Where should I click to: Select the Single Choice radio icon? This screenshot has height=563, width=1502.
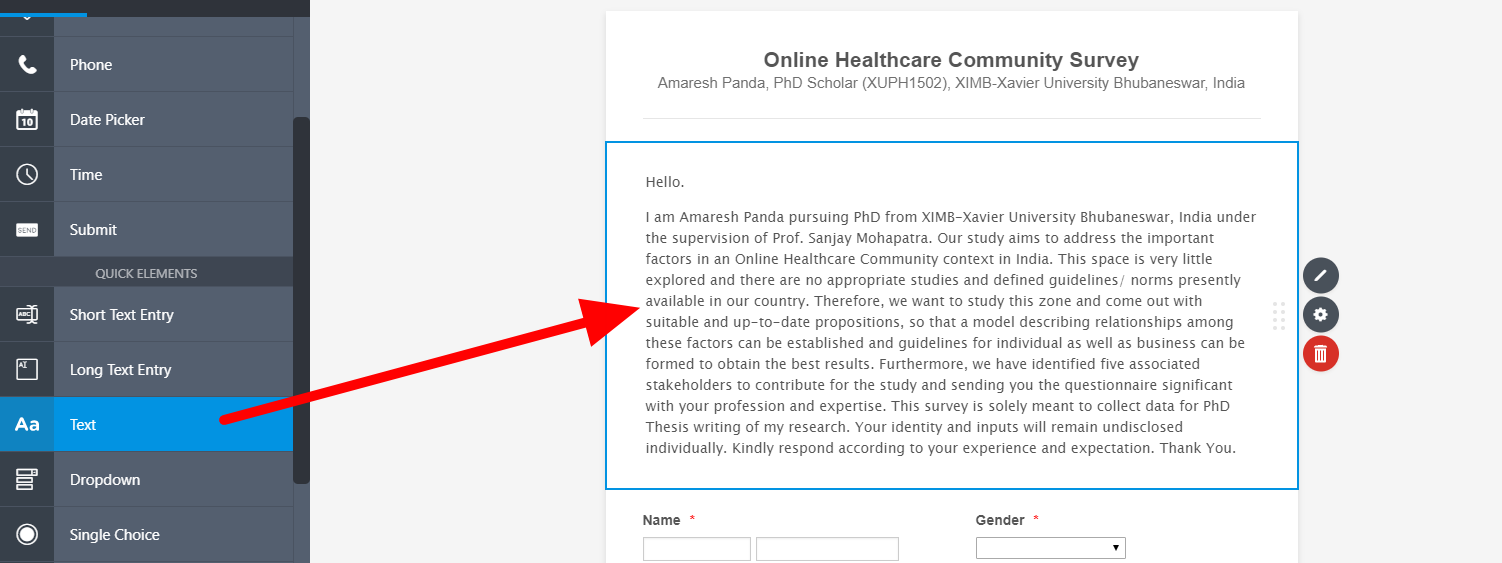pyautogui.click(x=27, y=535)
